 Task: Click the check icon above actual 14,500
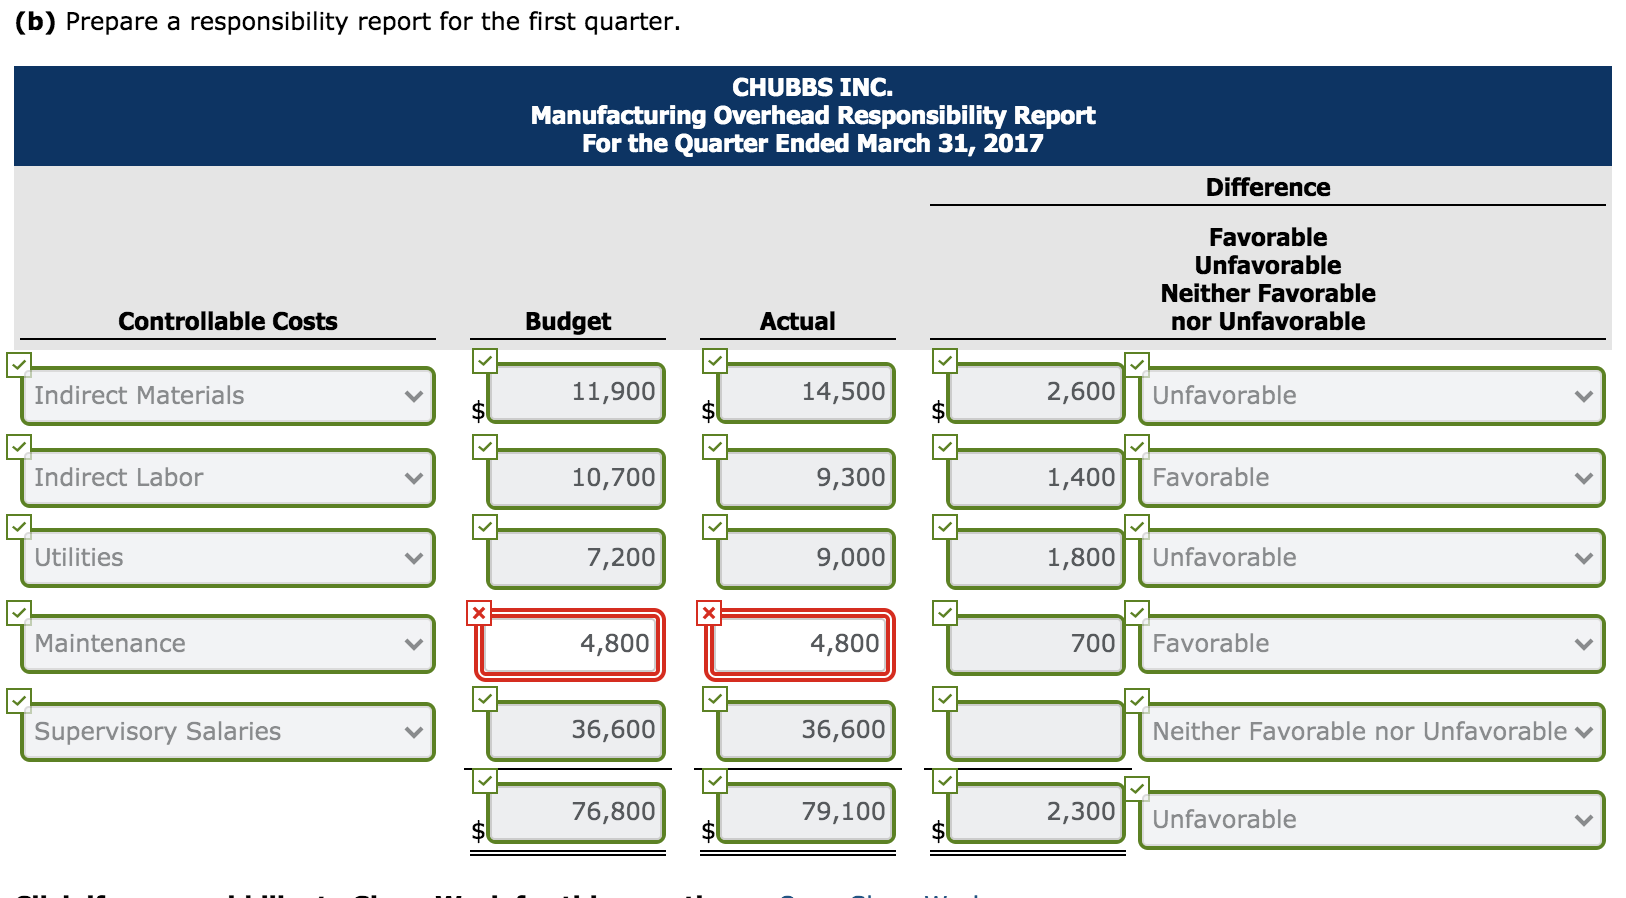pos(715,361)
